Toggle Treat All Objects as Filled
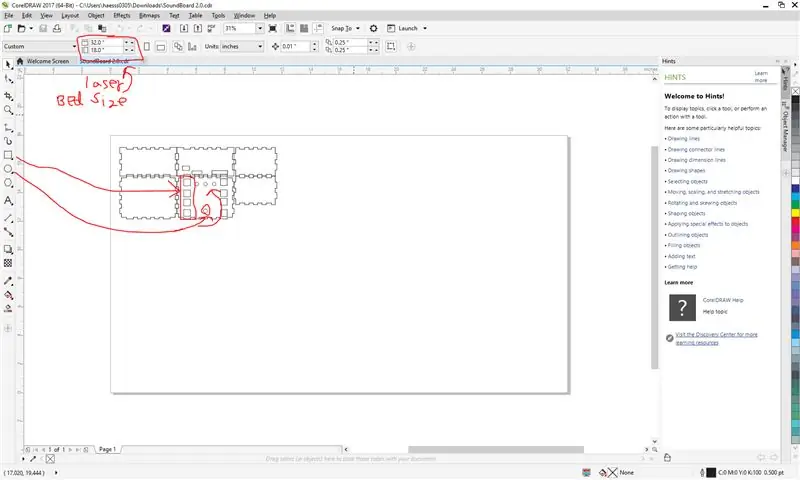The image size is (800, 480). [x=391, y=46]
